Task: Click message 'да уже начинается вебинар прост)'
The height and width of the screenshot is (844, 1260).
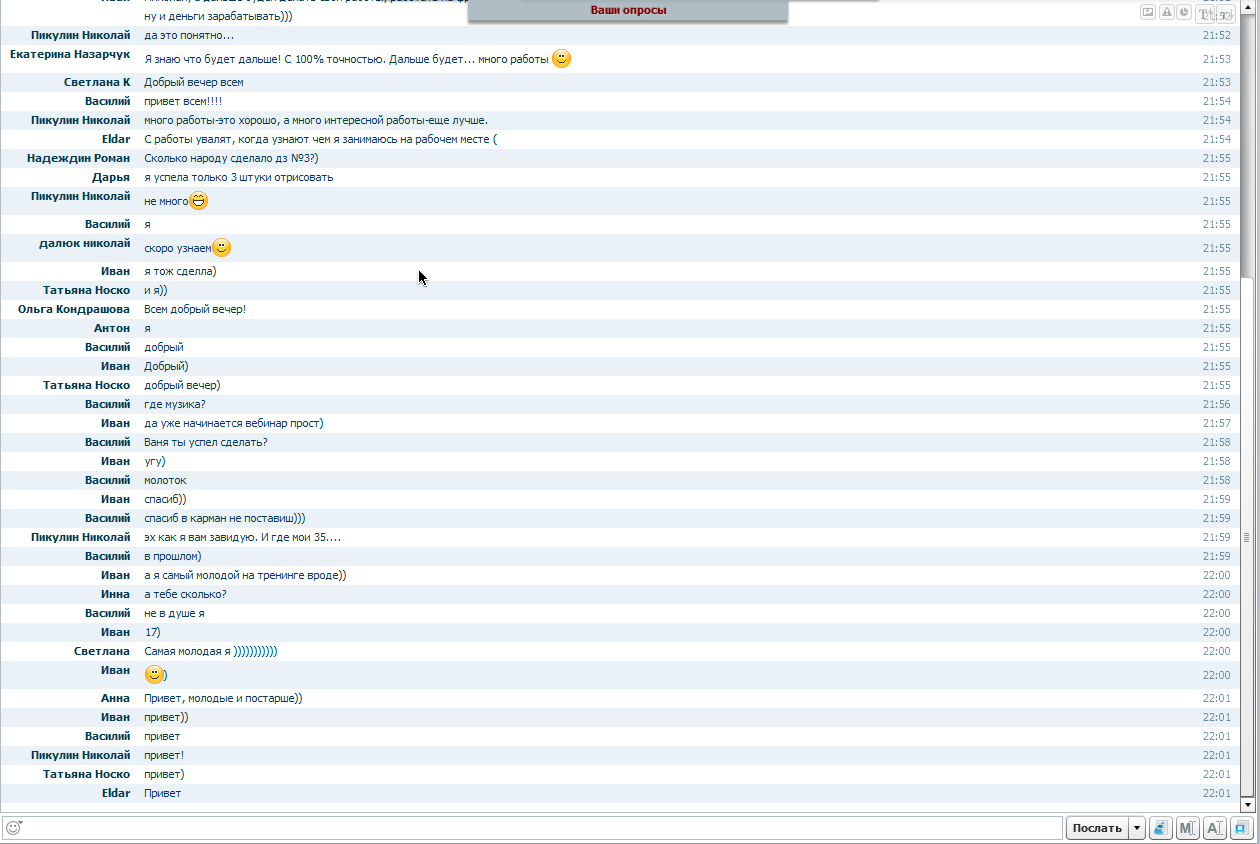Action: click(234, 423)
